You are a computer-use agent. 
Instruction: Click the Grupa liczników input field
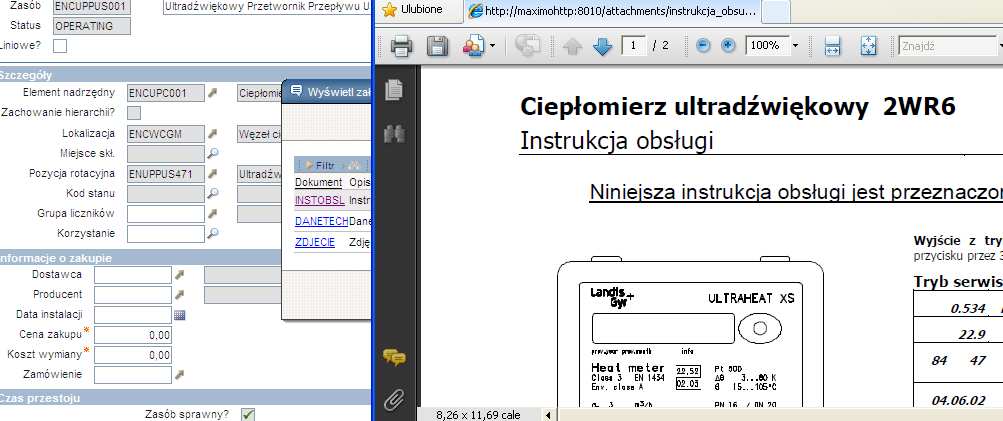point(166,214)
